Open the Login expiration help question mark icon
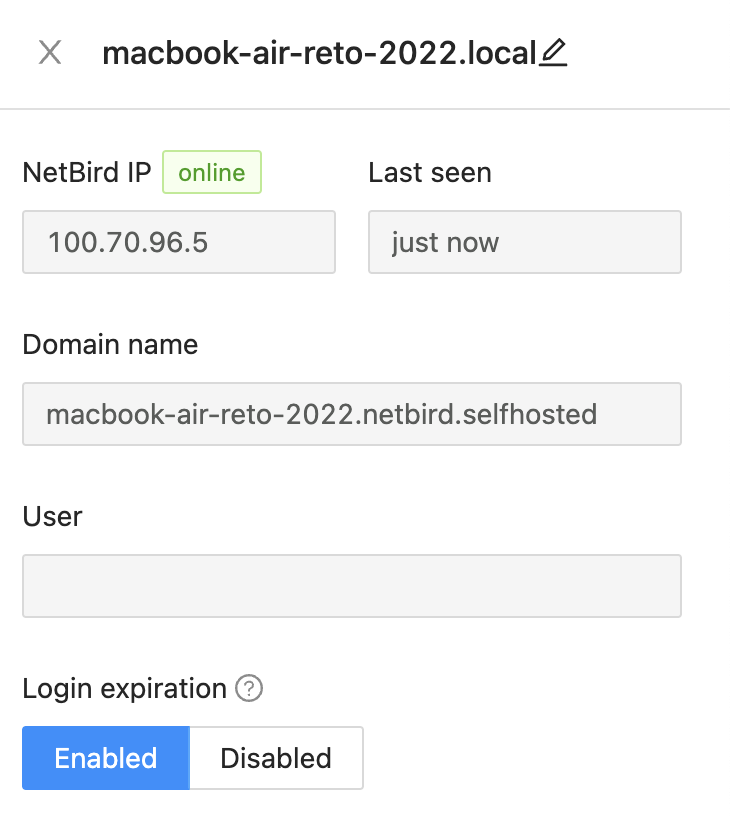Image resolution: width=730 pixels, height=816 pixels. click(x=249, y=689)
